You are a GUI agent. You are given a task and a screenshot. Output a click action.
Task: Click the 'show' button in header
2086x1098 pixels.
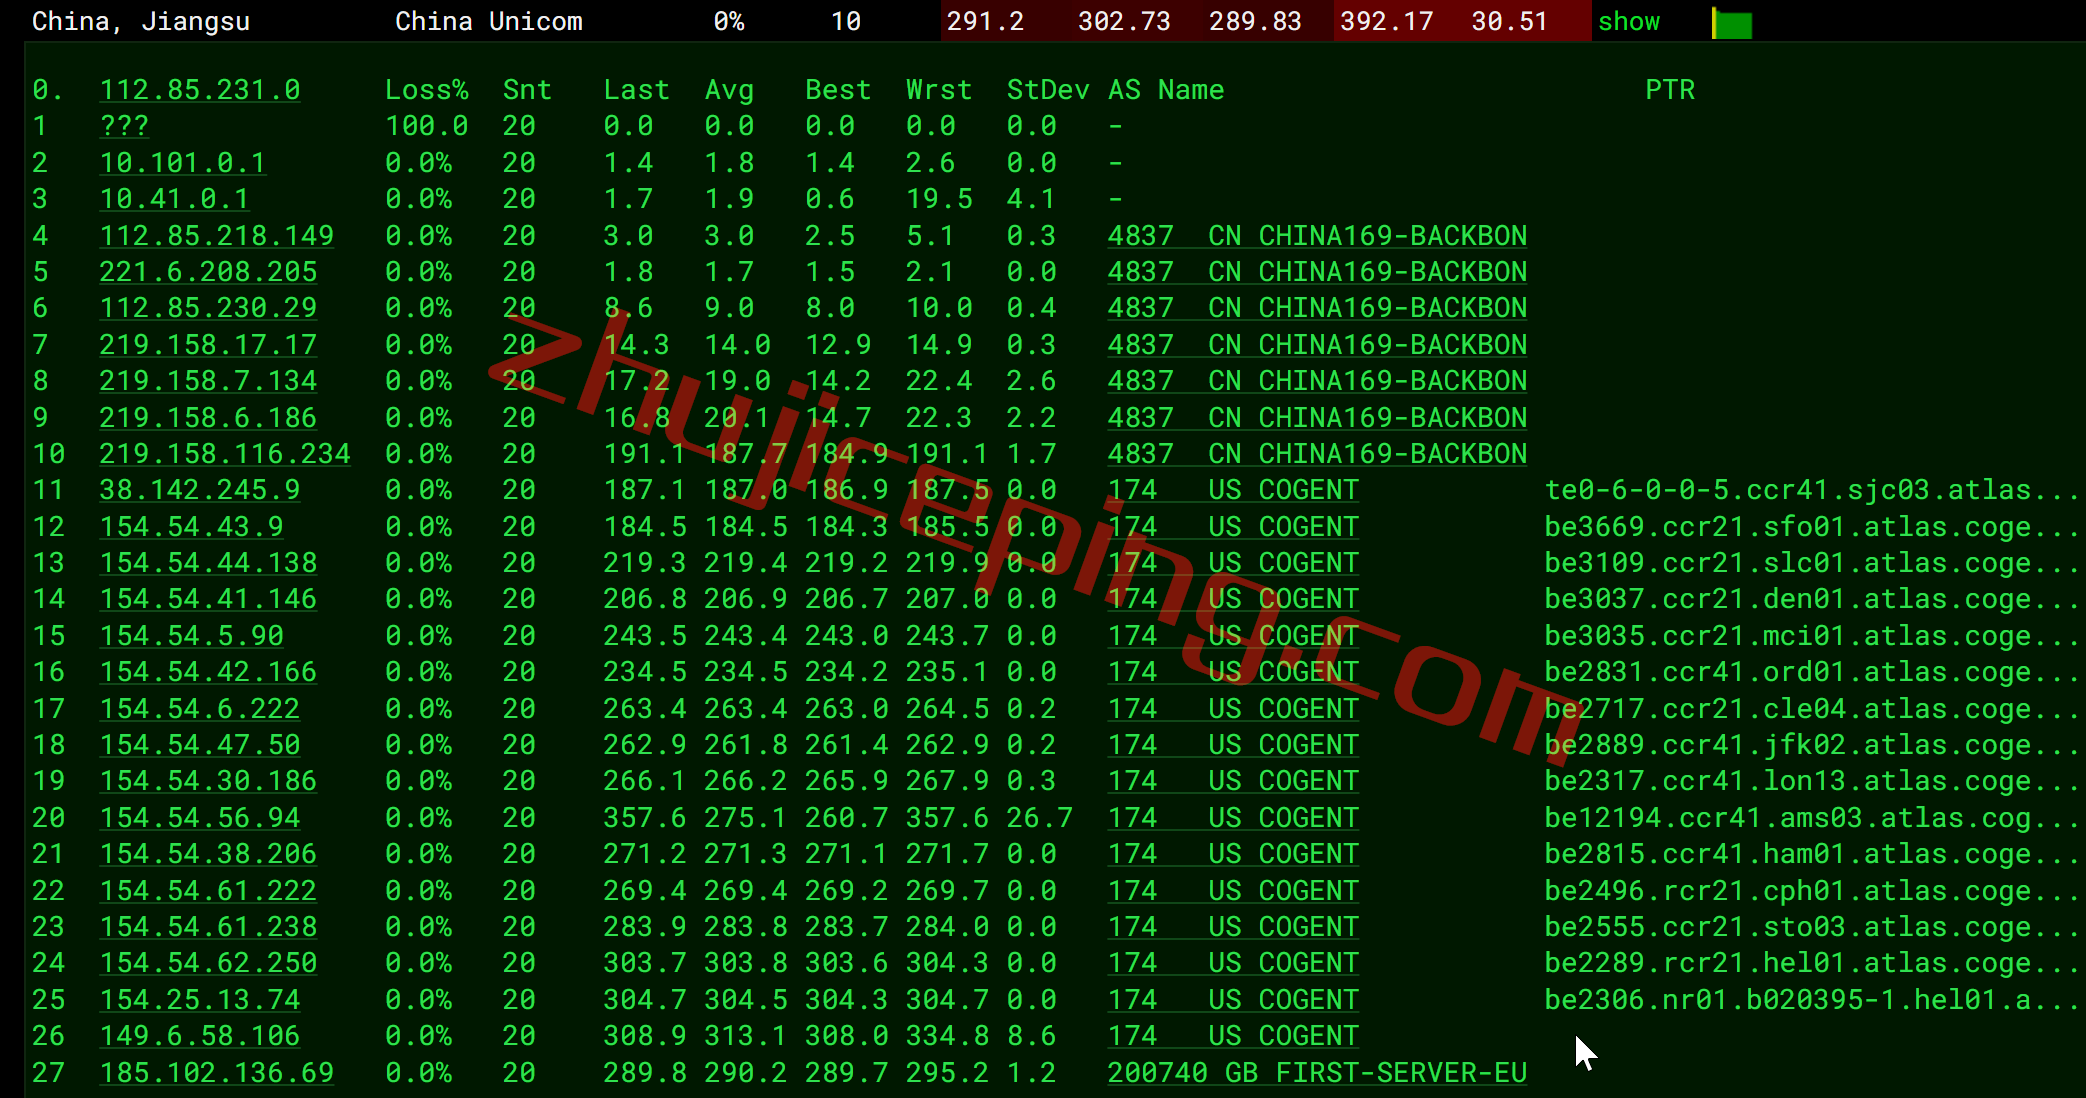(1628, 19)
